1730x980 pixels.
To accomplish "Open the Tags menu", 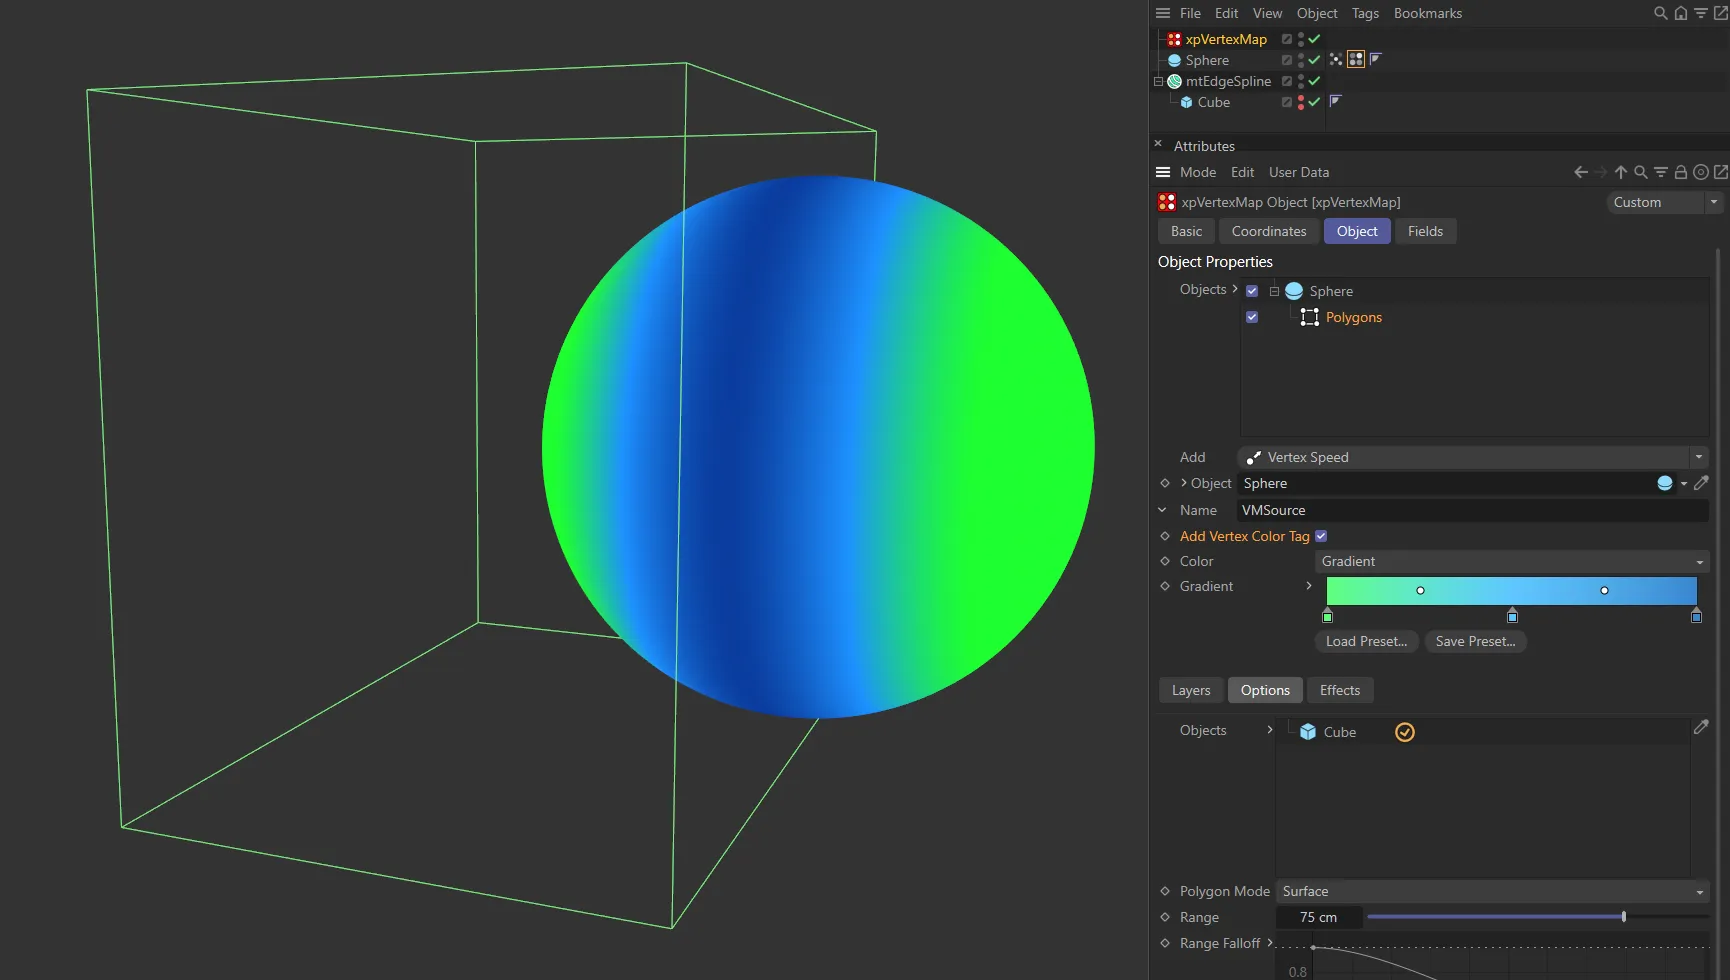I will tap(1365, 13).
